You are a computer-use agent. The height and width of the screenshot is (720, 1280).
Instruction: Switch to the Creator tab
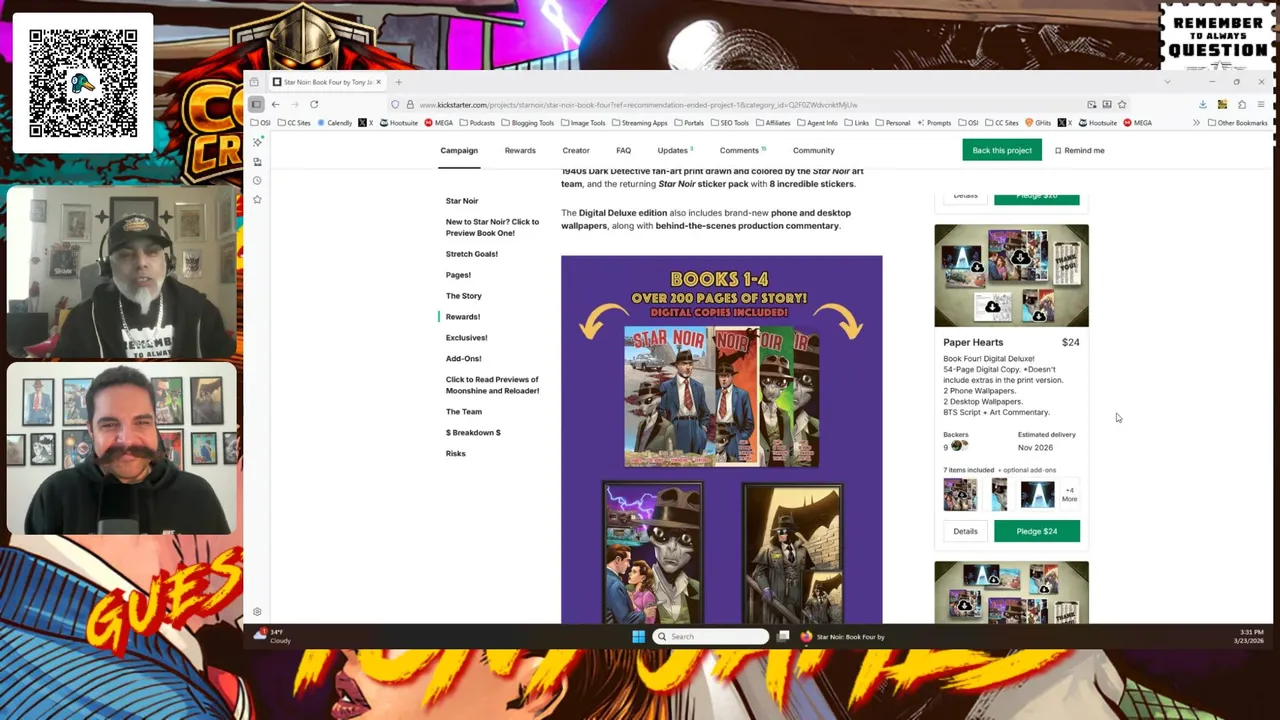(x=576, y=151)
